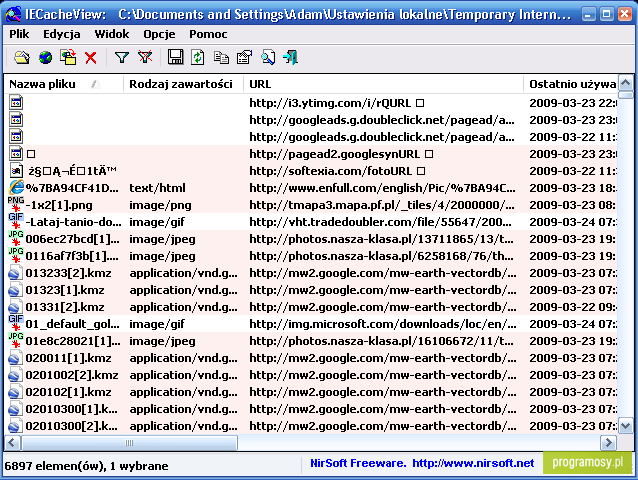Click Internet Explorer icon of %7BA94CF41D row
638x480 pixels.
point(16,188)
